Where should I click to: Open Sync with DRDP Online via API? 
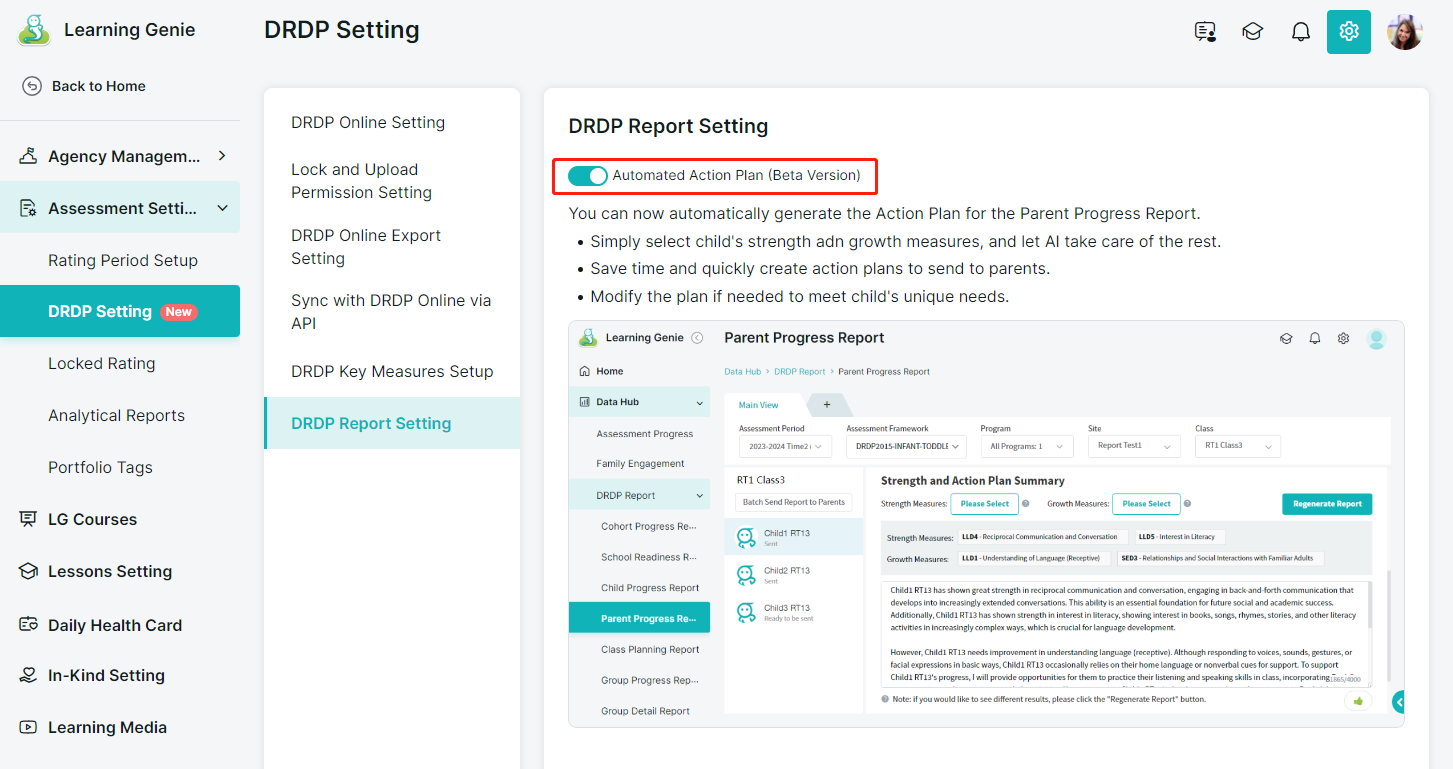[x=391, y=312]
